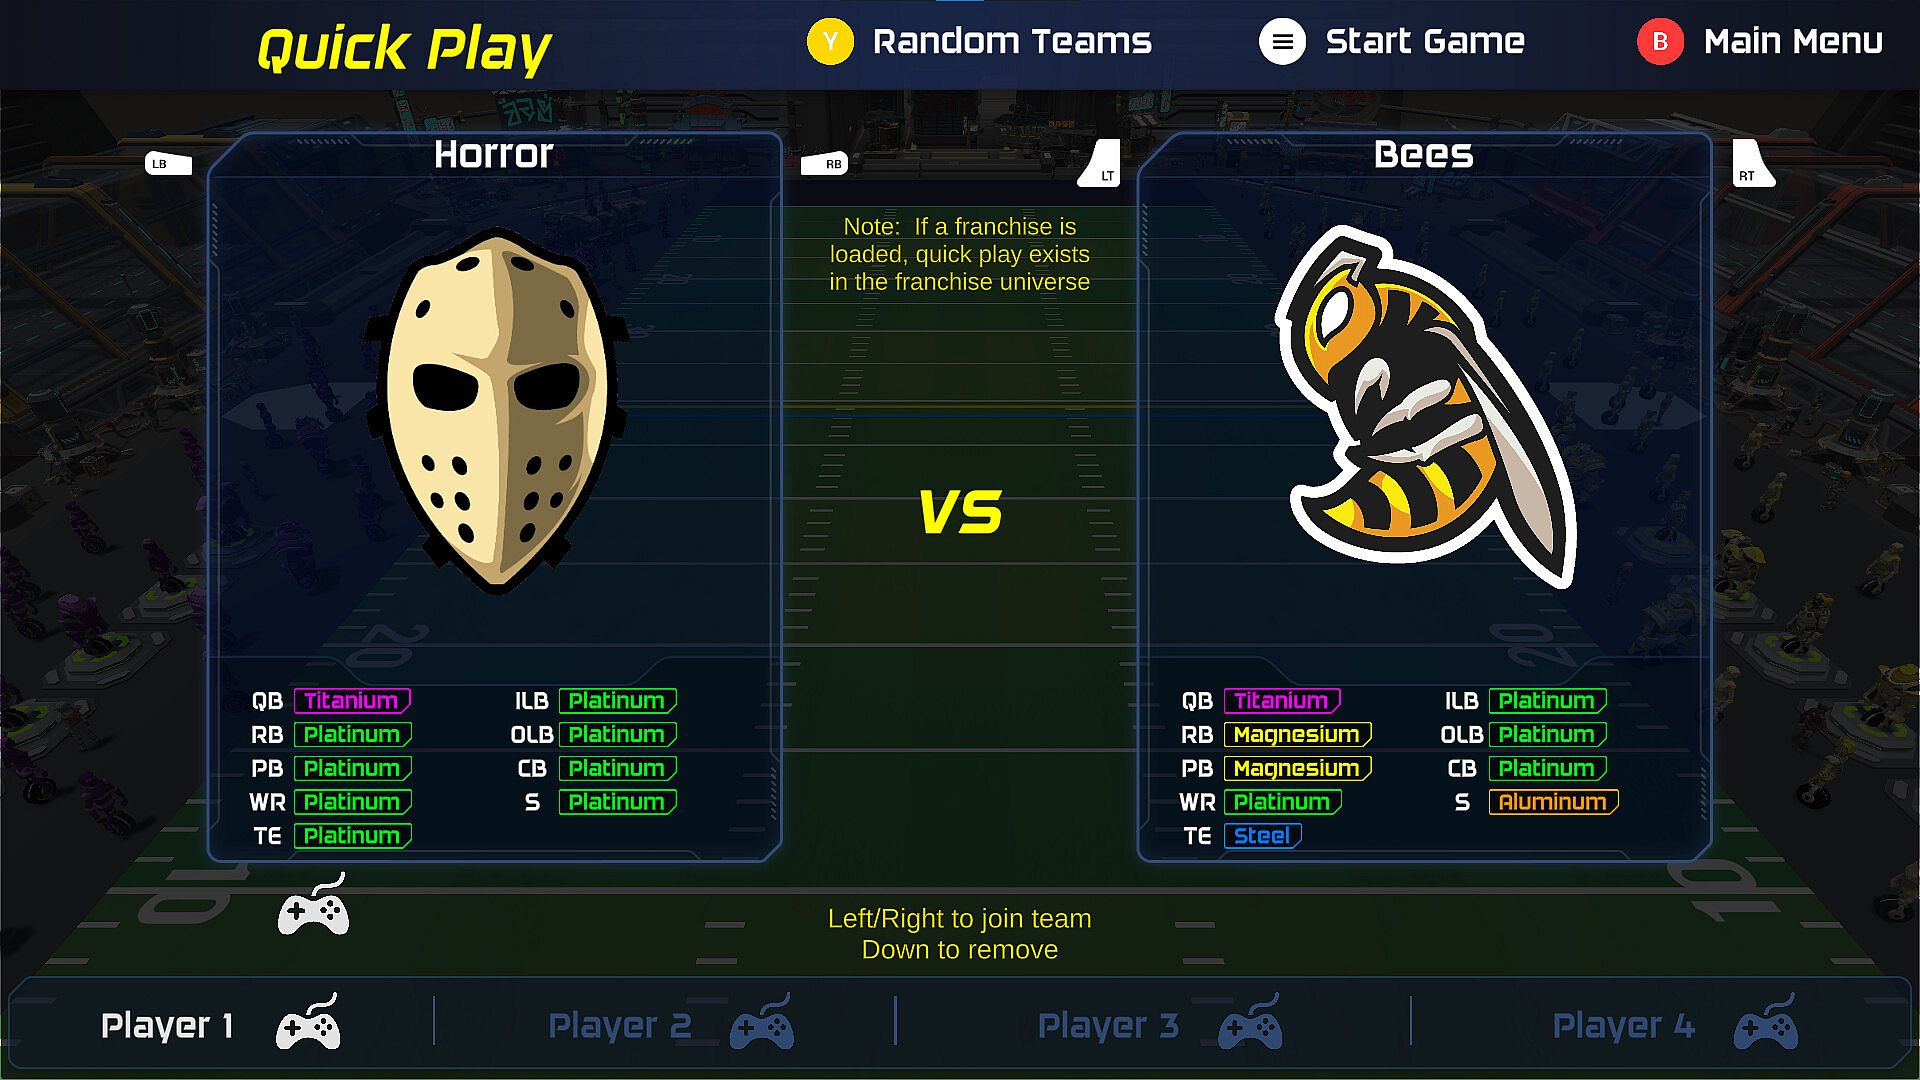Click the RT trigger icon right of Bees
The height and width of the screenshot is (1080, 1920).
coord(1754,164)
